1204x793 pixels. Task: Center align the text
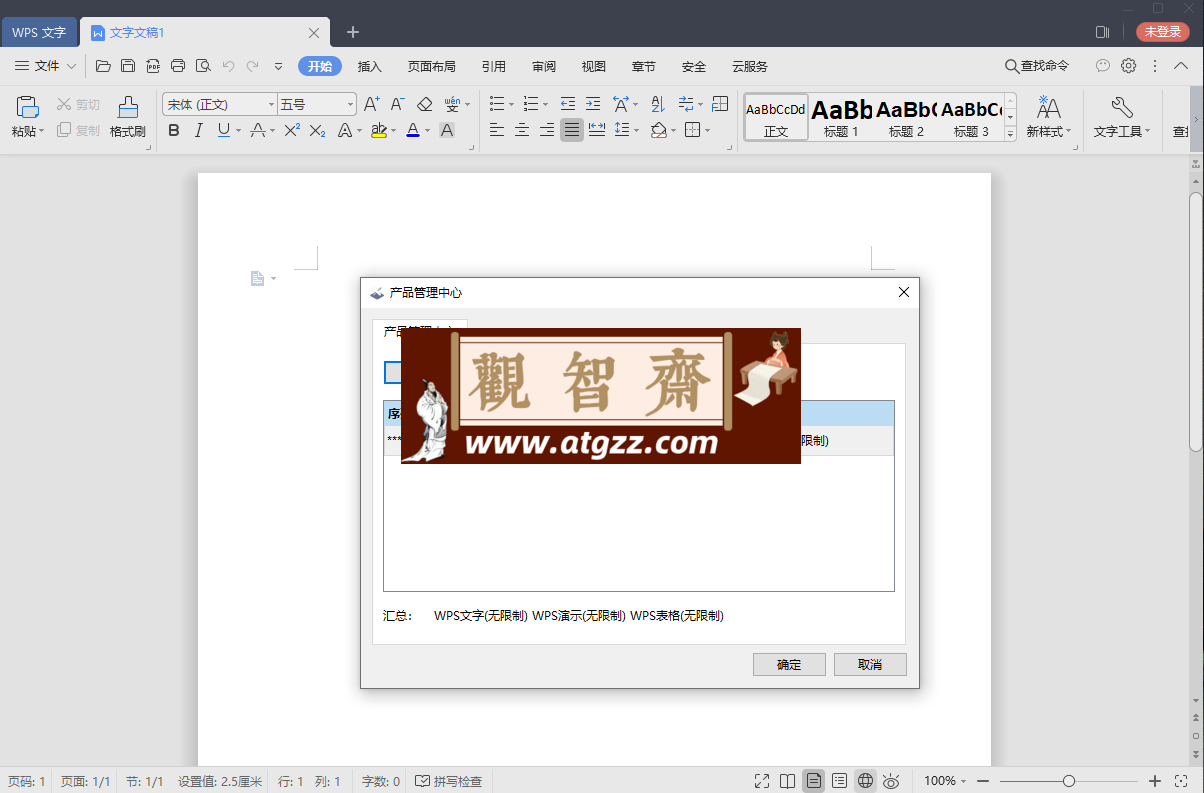[522, 130]
